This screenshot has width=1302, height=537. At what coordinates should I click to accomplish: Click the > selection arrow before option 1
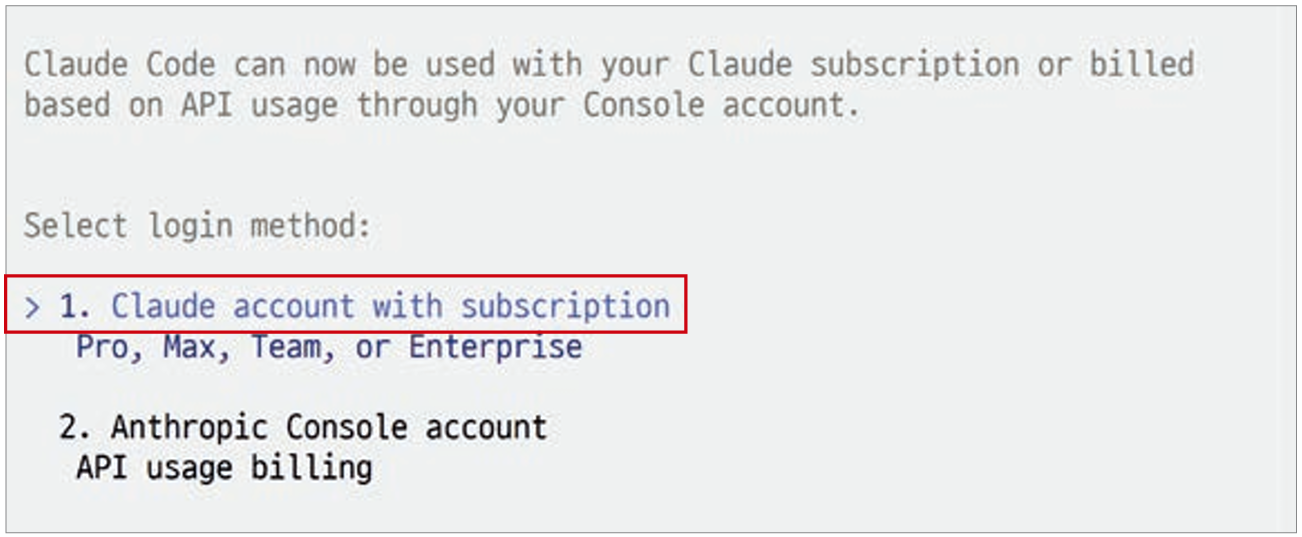pyautogui.click(x=33, y=306)
